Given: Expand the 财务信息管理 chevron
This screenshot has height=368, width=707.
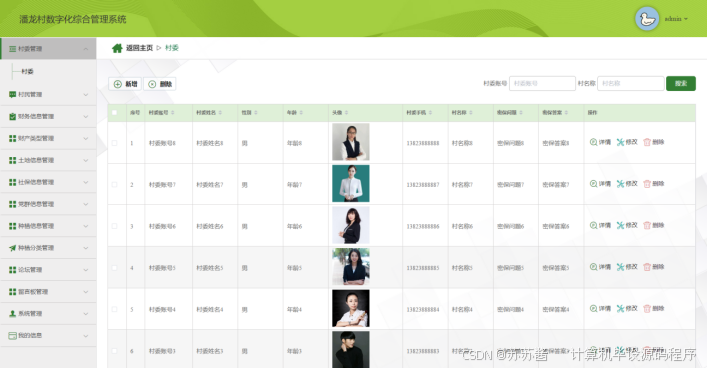Looking at the screenshot, I should [86, 116].
